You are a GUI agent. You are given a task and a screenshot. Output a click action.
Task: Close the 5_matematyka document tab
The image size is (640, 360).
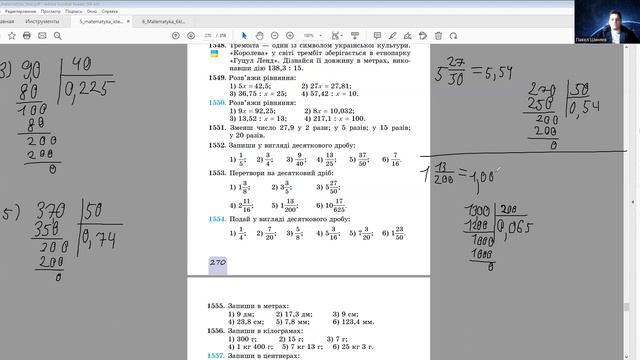coord(128,22)
